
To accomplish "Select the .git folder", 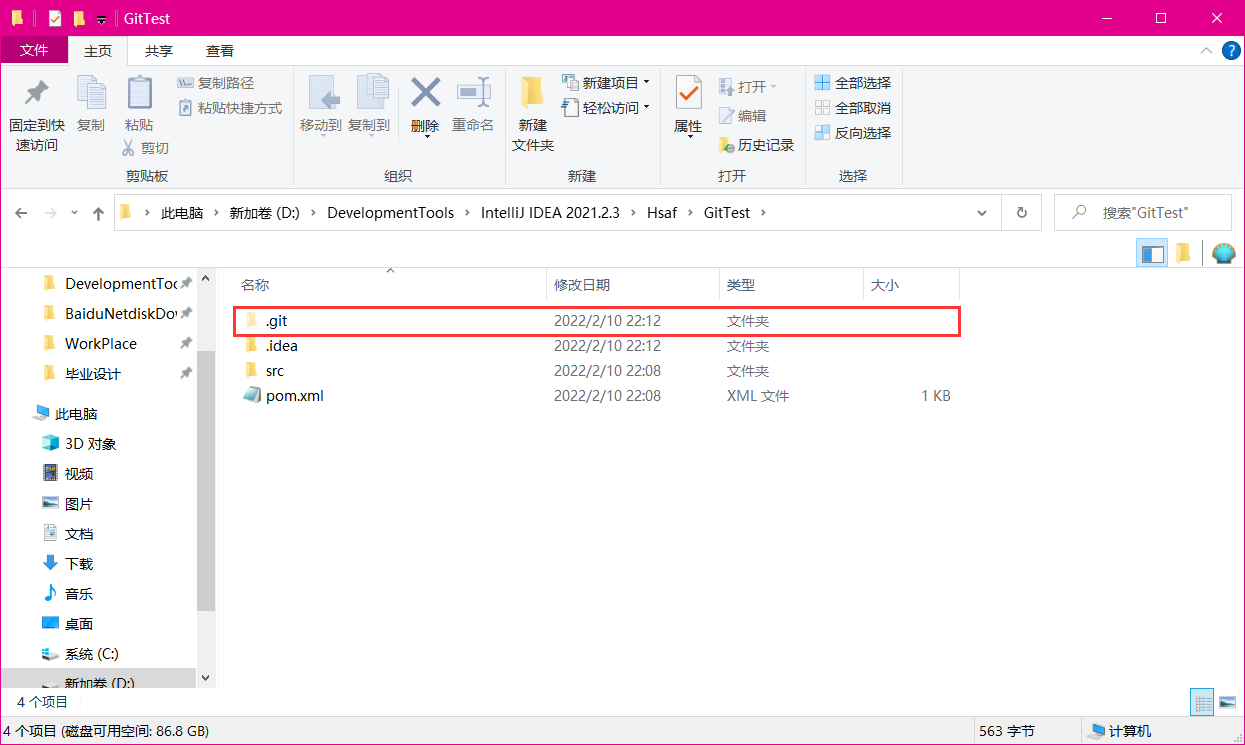I will click(597, 321).
